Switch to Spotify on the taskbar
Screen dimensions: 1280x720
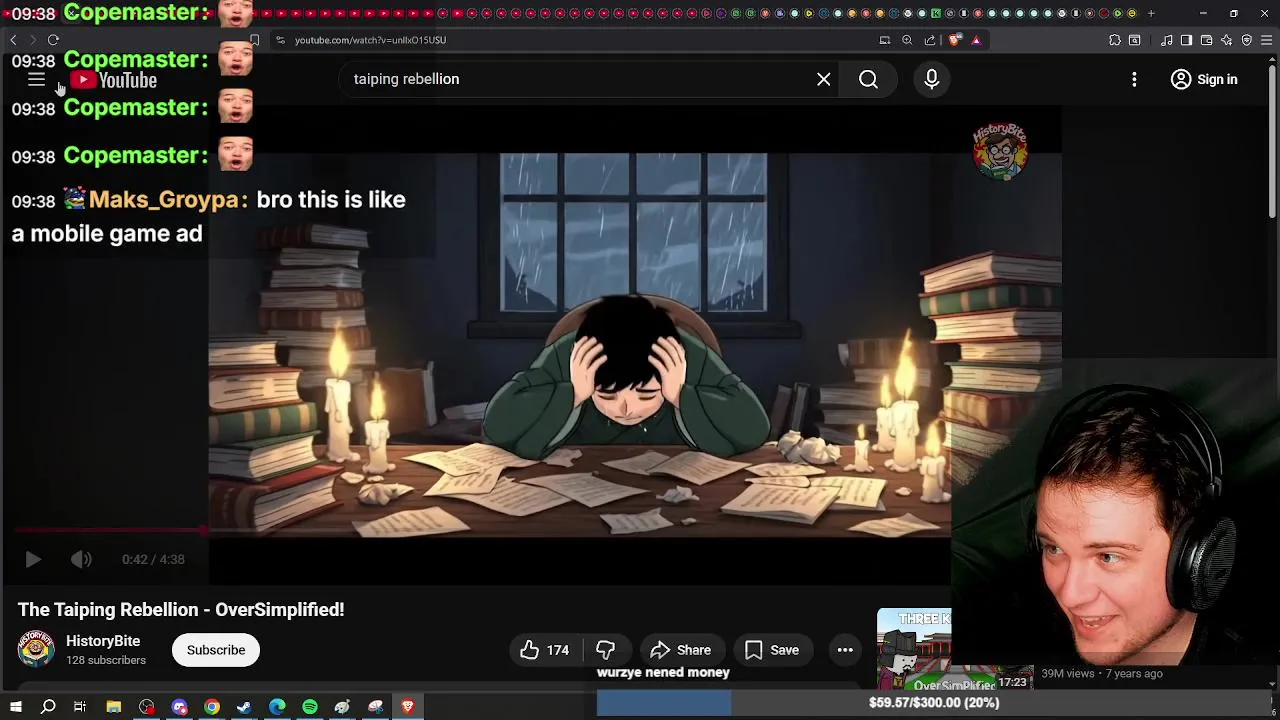[x=310, y=707]
